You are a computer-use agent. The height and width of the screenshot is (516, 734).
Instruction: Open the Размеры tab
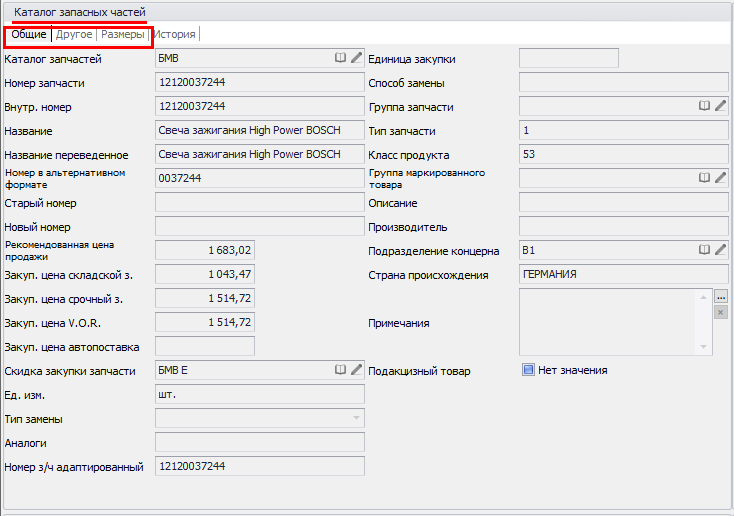coord(123,35)
